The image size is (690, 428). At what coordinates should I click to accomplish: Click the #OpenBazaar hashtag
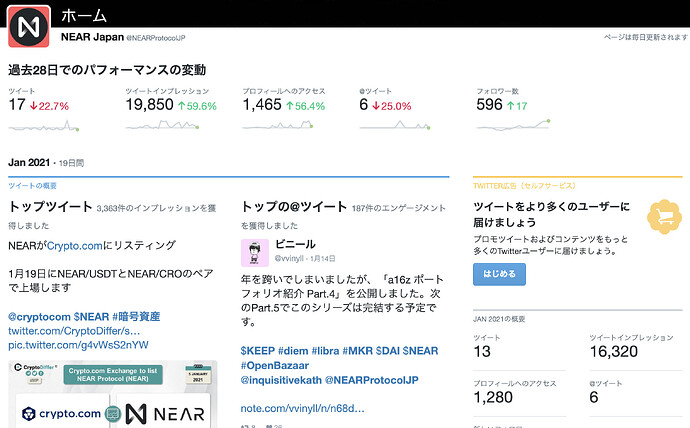(275, 366)
